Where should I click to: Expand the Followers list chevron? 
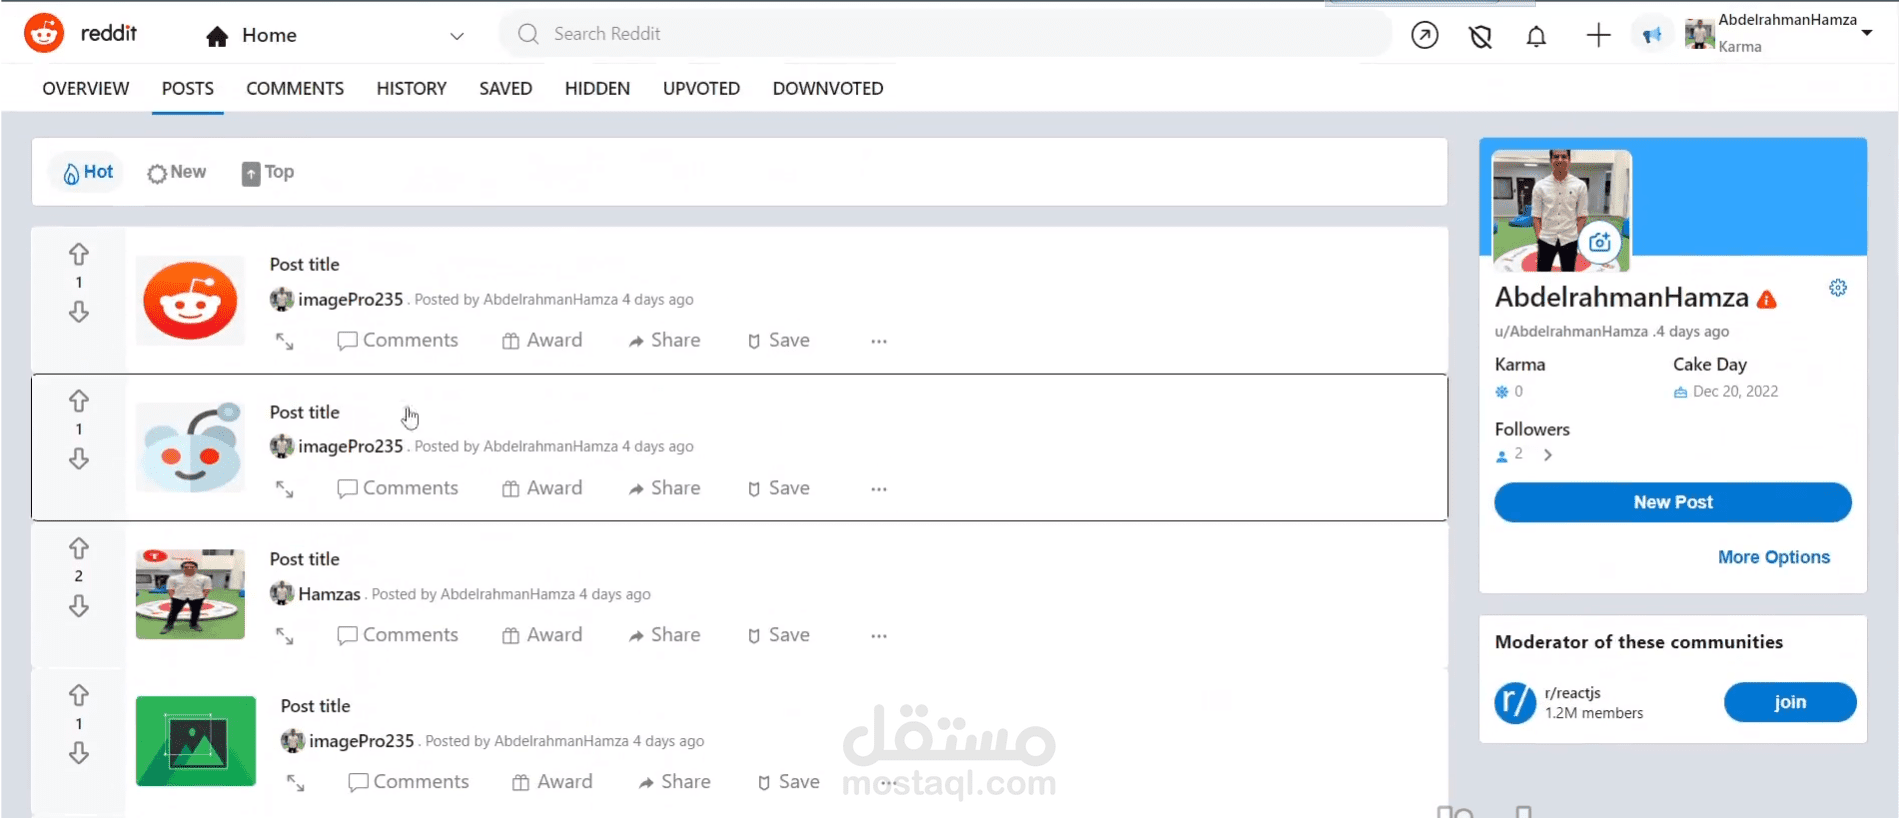point(1548,455)
